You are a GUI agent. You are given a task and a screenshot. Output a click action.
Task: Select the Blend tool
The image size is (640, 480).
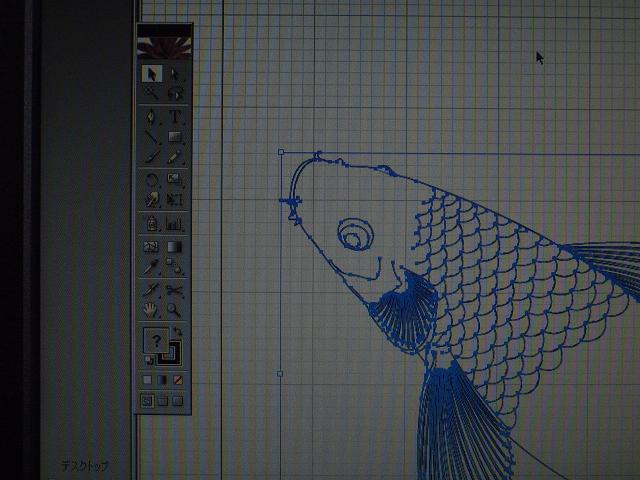tap(175, 267)
